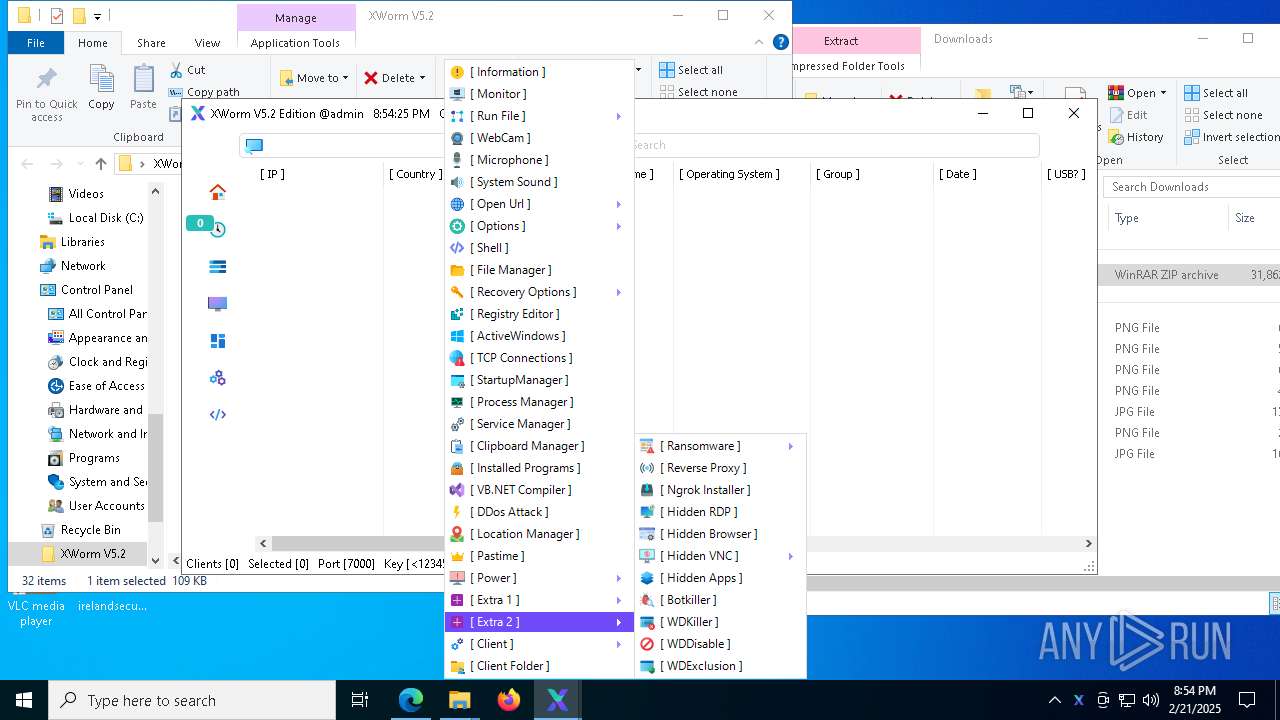Open the WebCam menu entry
The width and height of the screenshot is (1280, 720).
tap(539, 138)
